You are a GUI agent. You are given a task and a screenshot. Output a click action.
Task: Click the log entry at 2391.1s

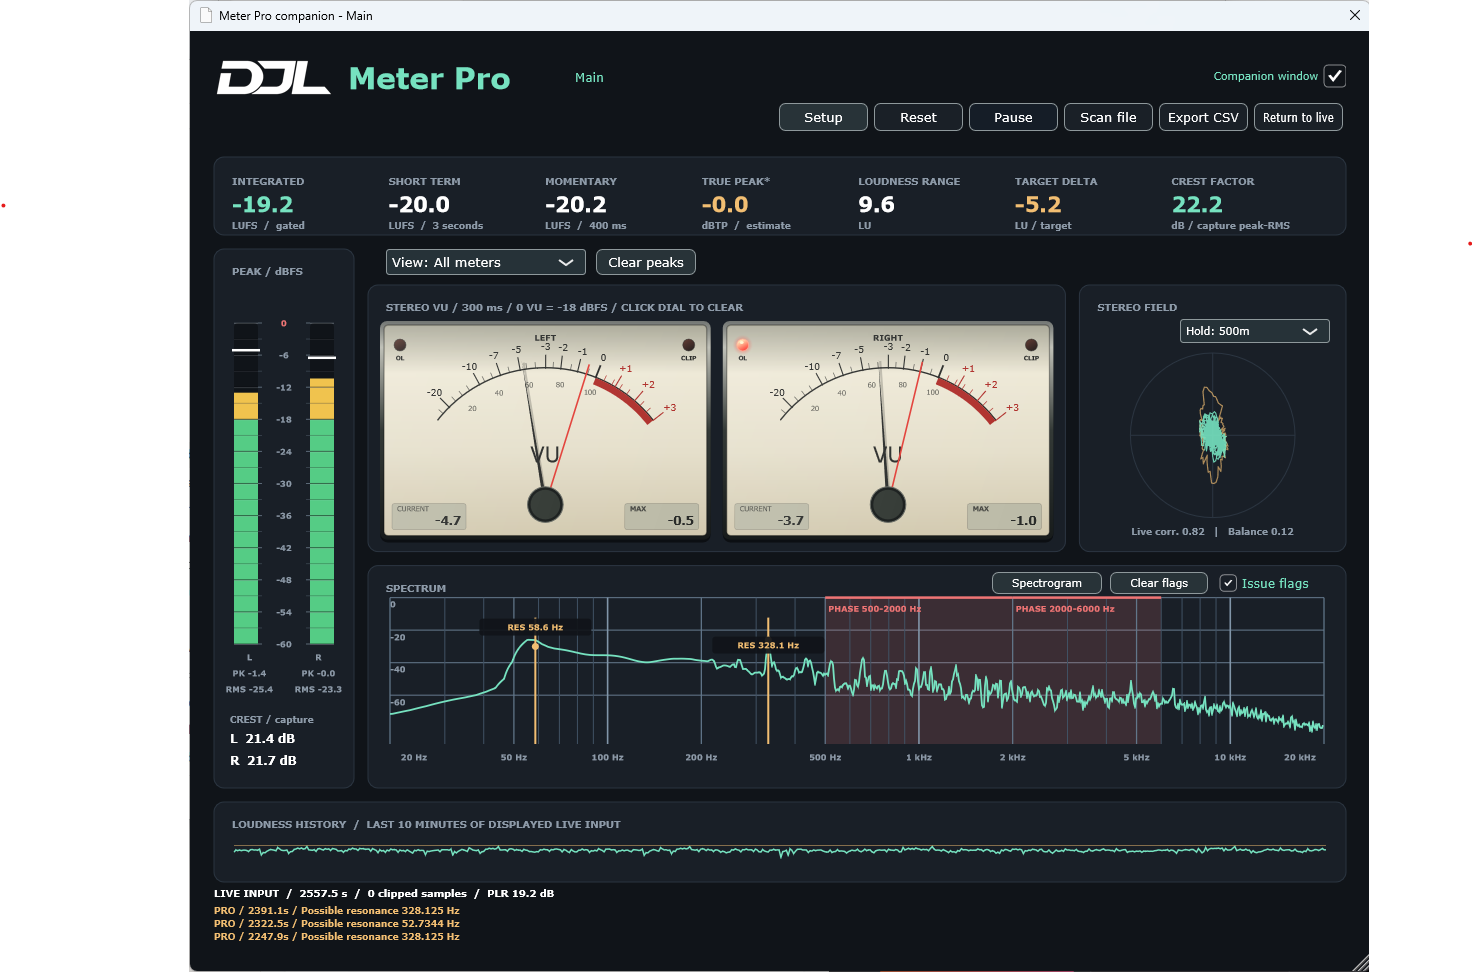tap(337, 911)
